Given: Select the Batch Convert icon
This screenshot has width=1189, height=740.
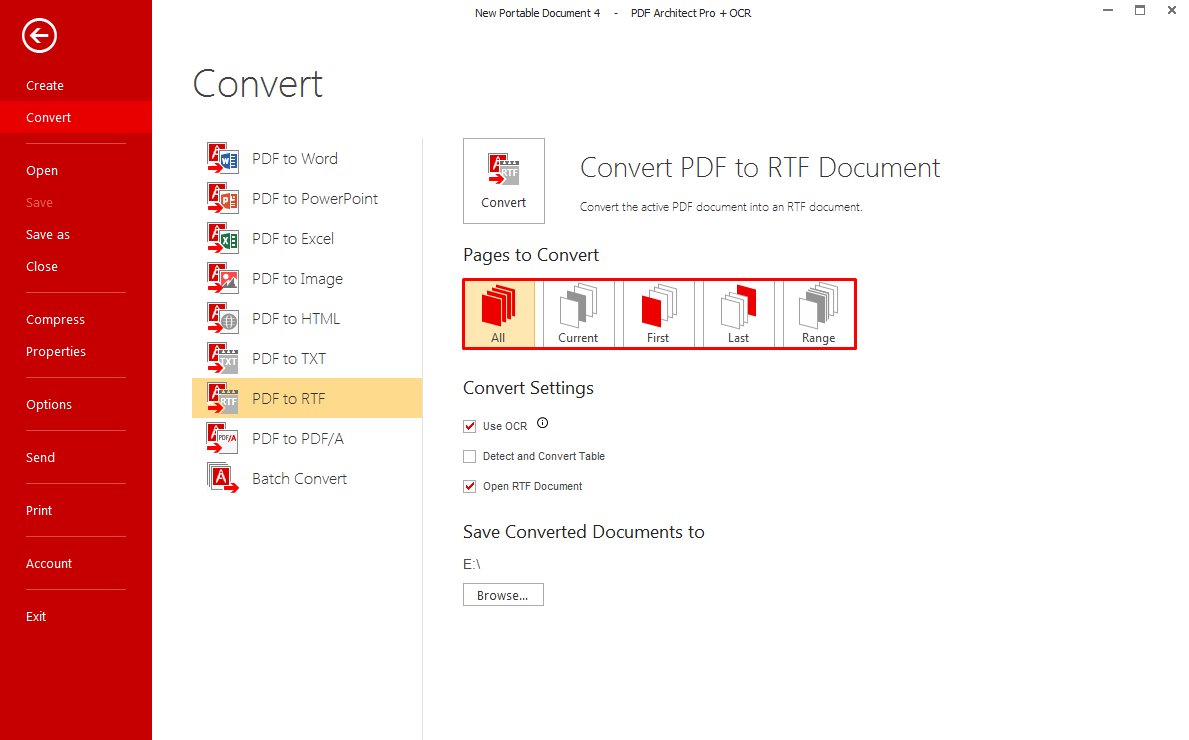Looking at the screenshot, I should 223,478.
